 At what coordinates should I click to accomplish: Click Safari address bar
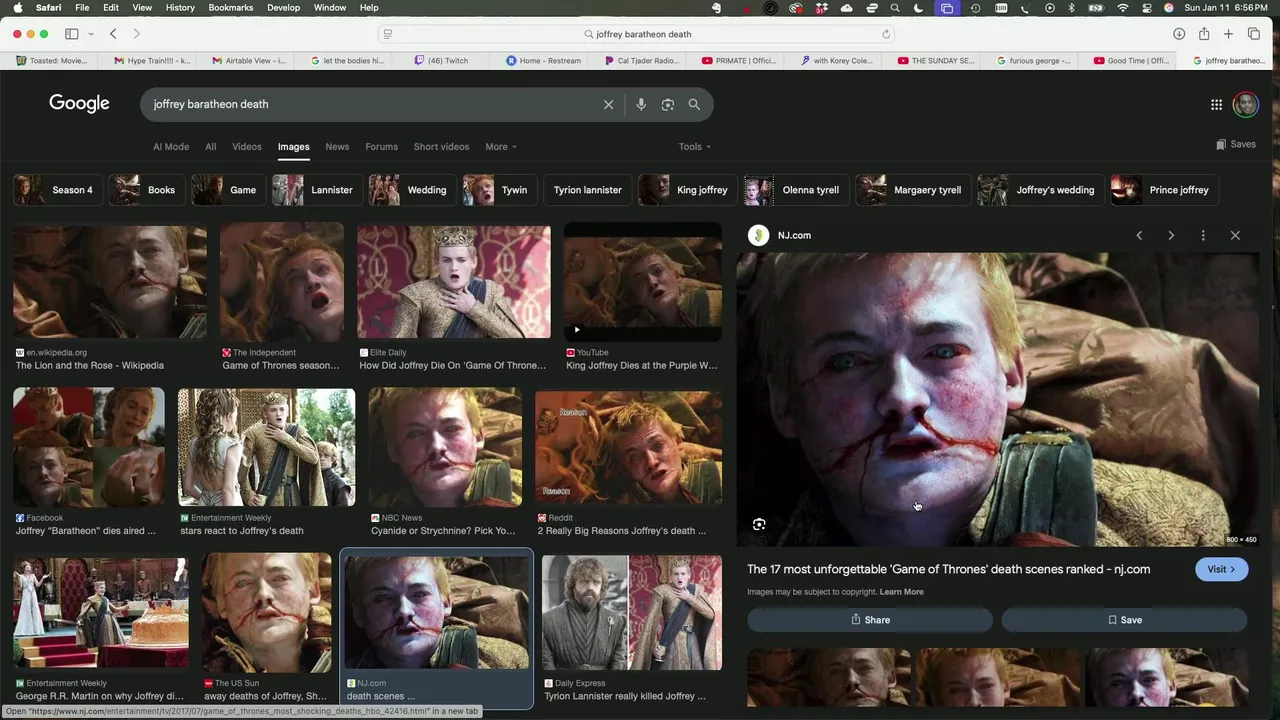click(x=636, y=34)
